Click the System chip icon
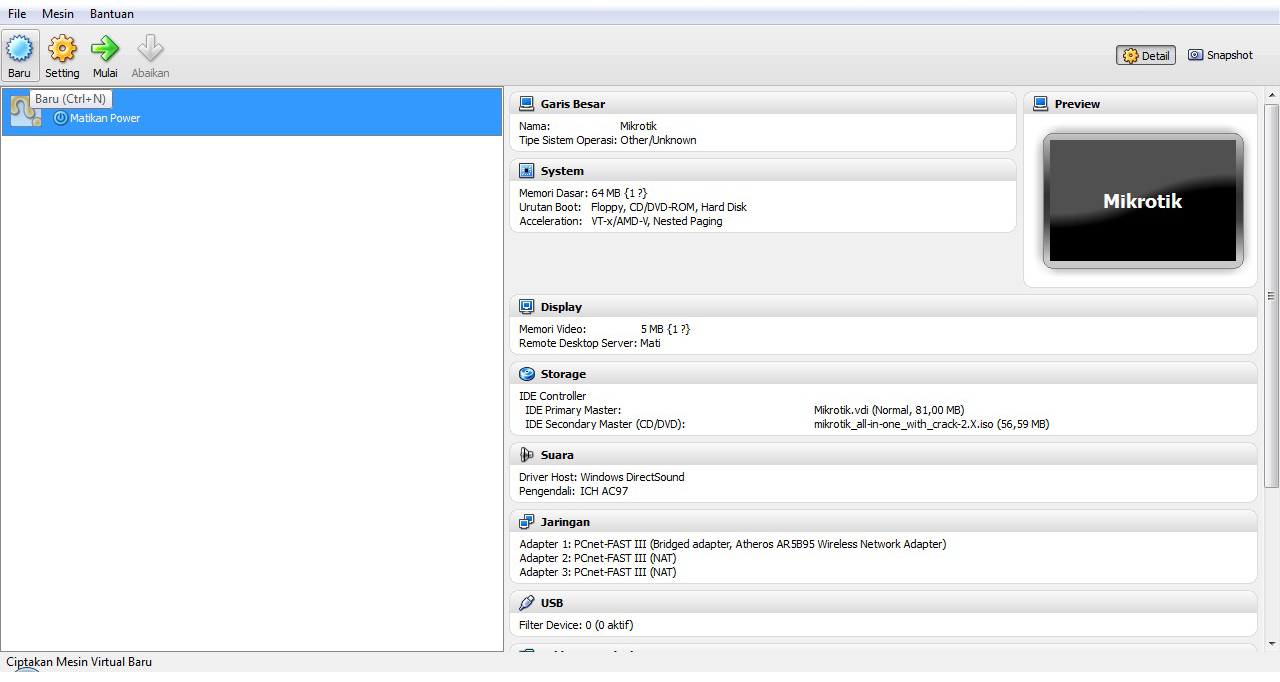The width and height of the screenshot is (1280, 682). 527,171
